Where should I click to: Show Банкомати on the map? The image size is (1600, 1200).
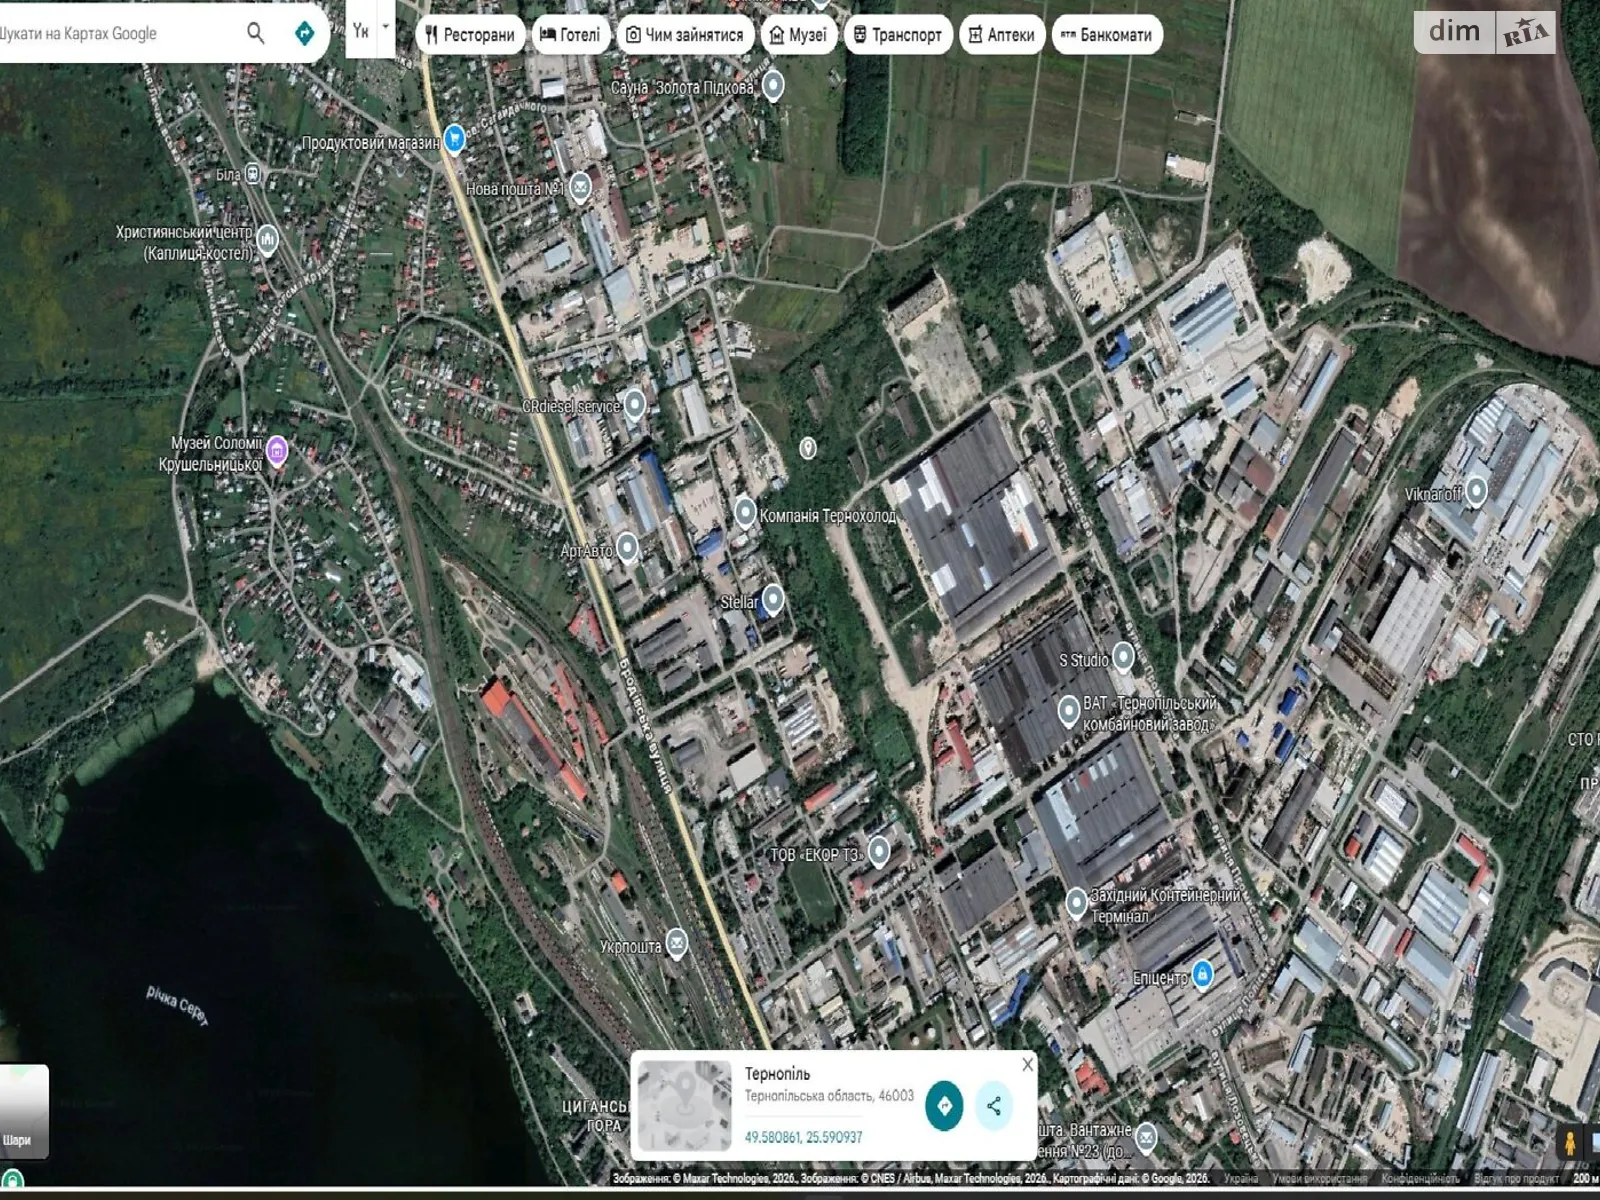tap(1106, 35)
